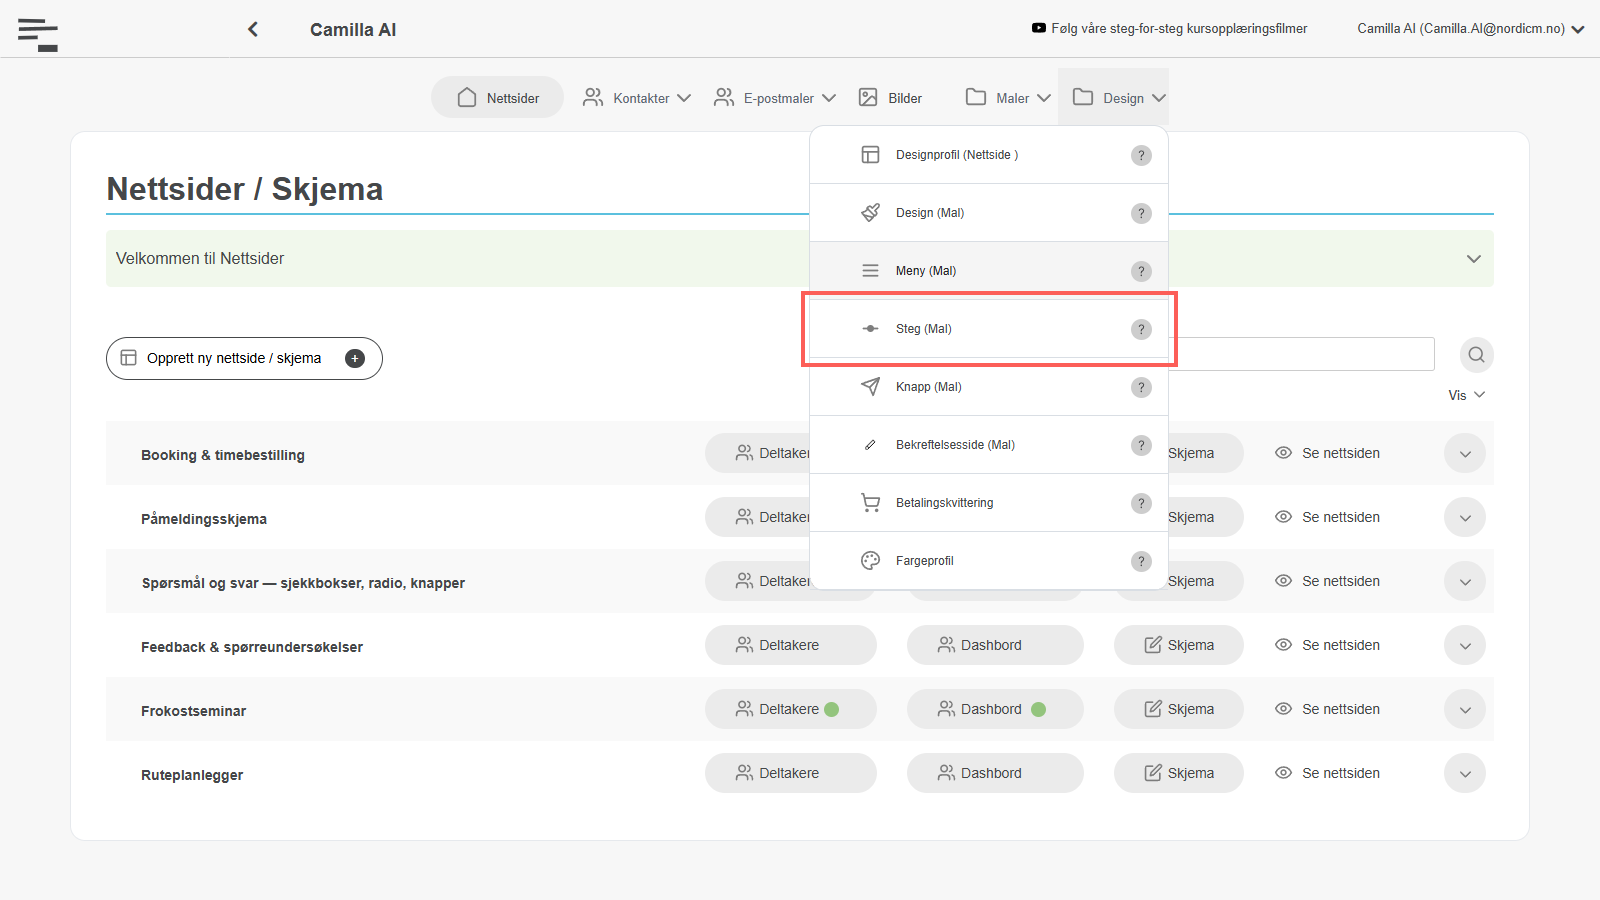Click Opprett ny nettside / skjema button
The width and height of the screenshot is (1600, 900).
coord(244,358)
